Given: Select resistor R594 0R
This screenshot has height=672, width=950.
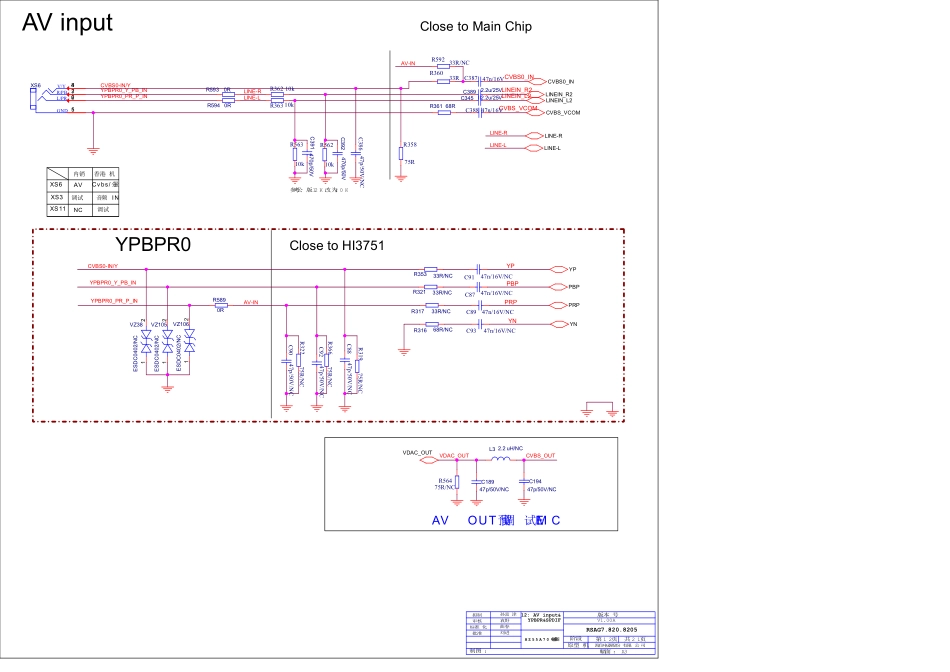Looking at the screenshot, I should [x=228, y=101].
